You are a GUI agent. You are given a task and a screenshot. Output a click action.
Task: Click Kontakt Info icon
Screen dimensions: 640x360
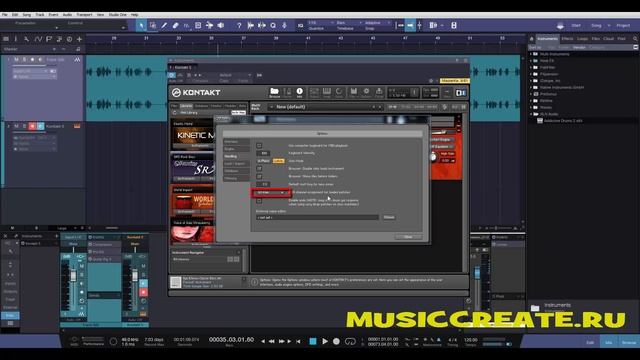click(x=300, y=93)
